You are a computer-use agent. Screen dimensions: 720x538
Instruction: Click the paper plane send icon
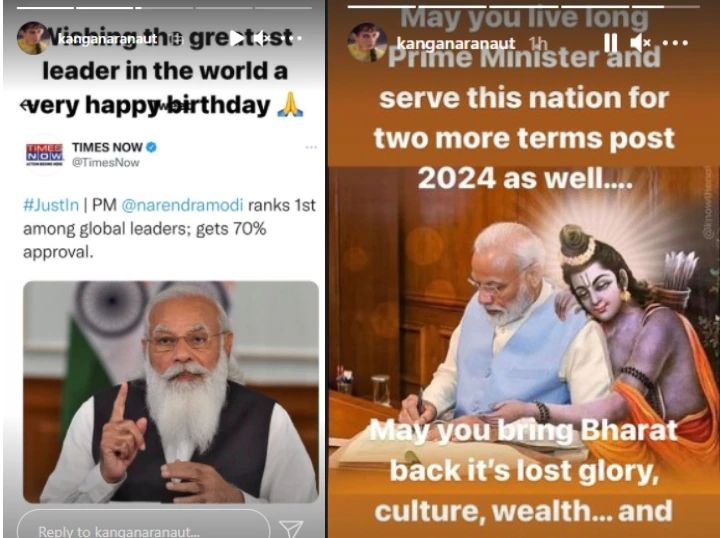point(291,528)
